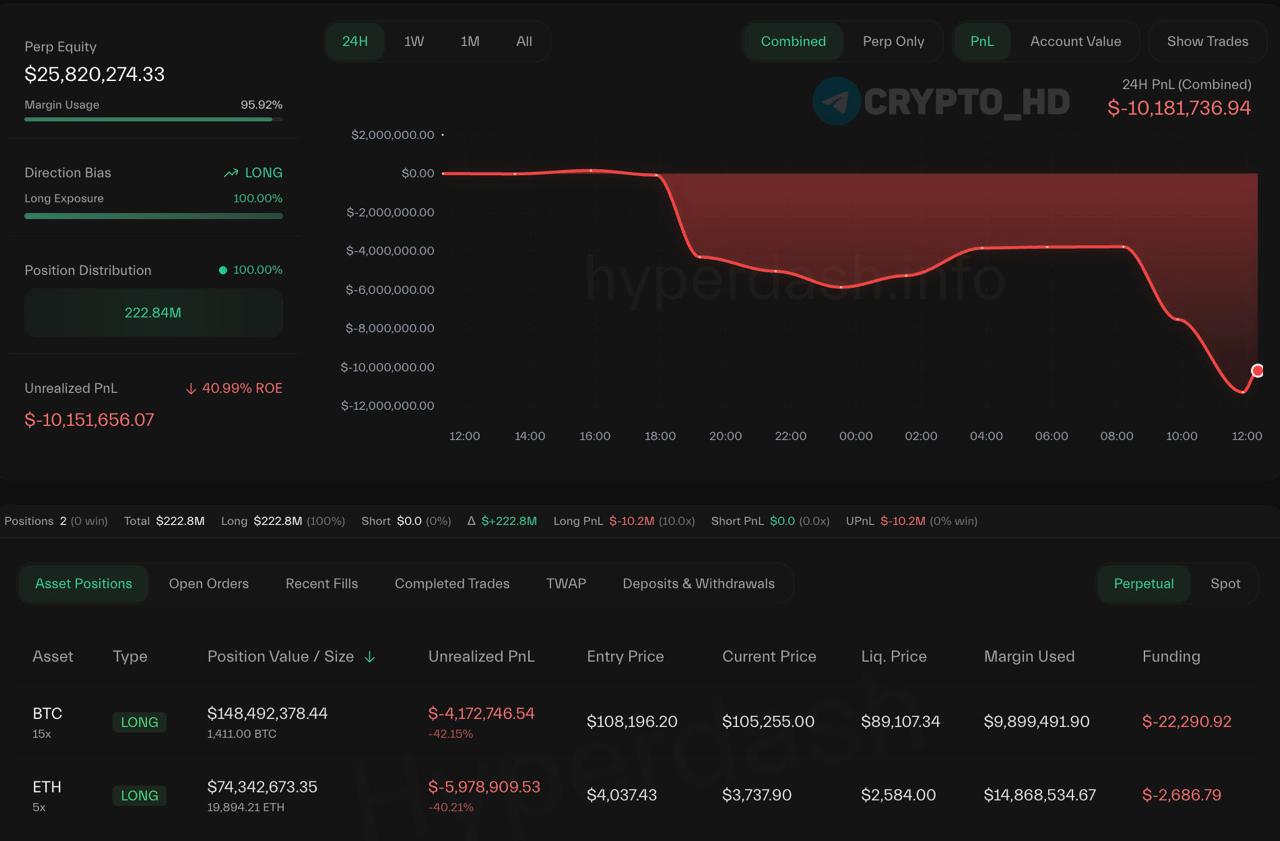
Task: Open the Deposits & Withdrawals tab
Action: [x=698, y=583]
